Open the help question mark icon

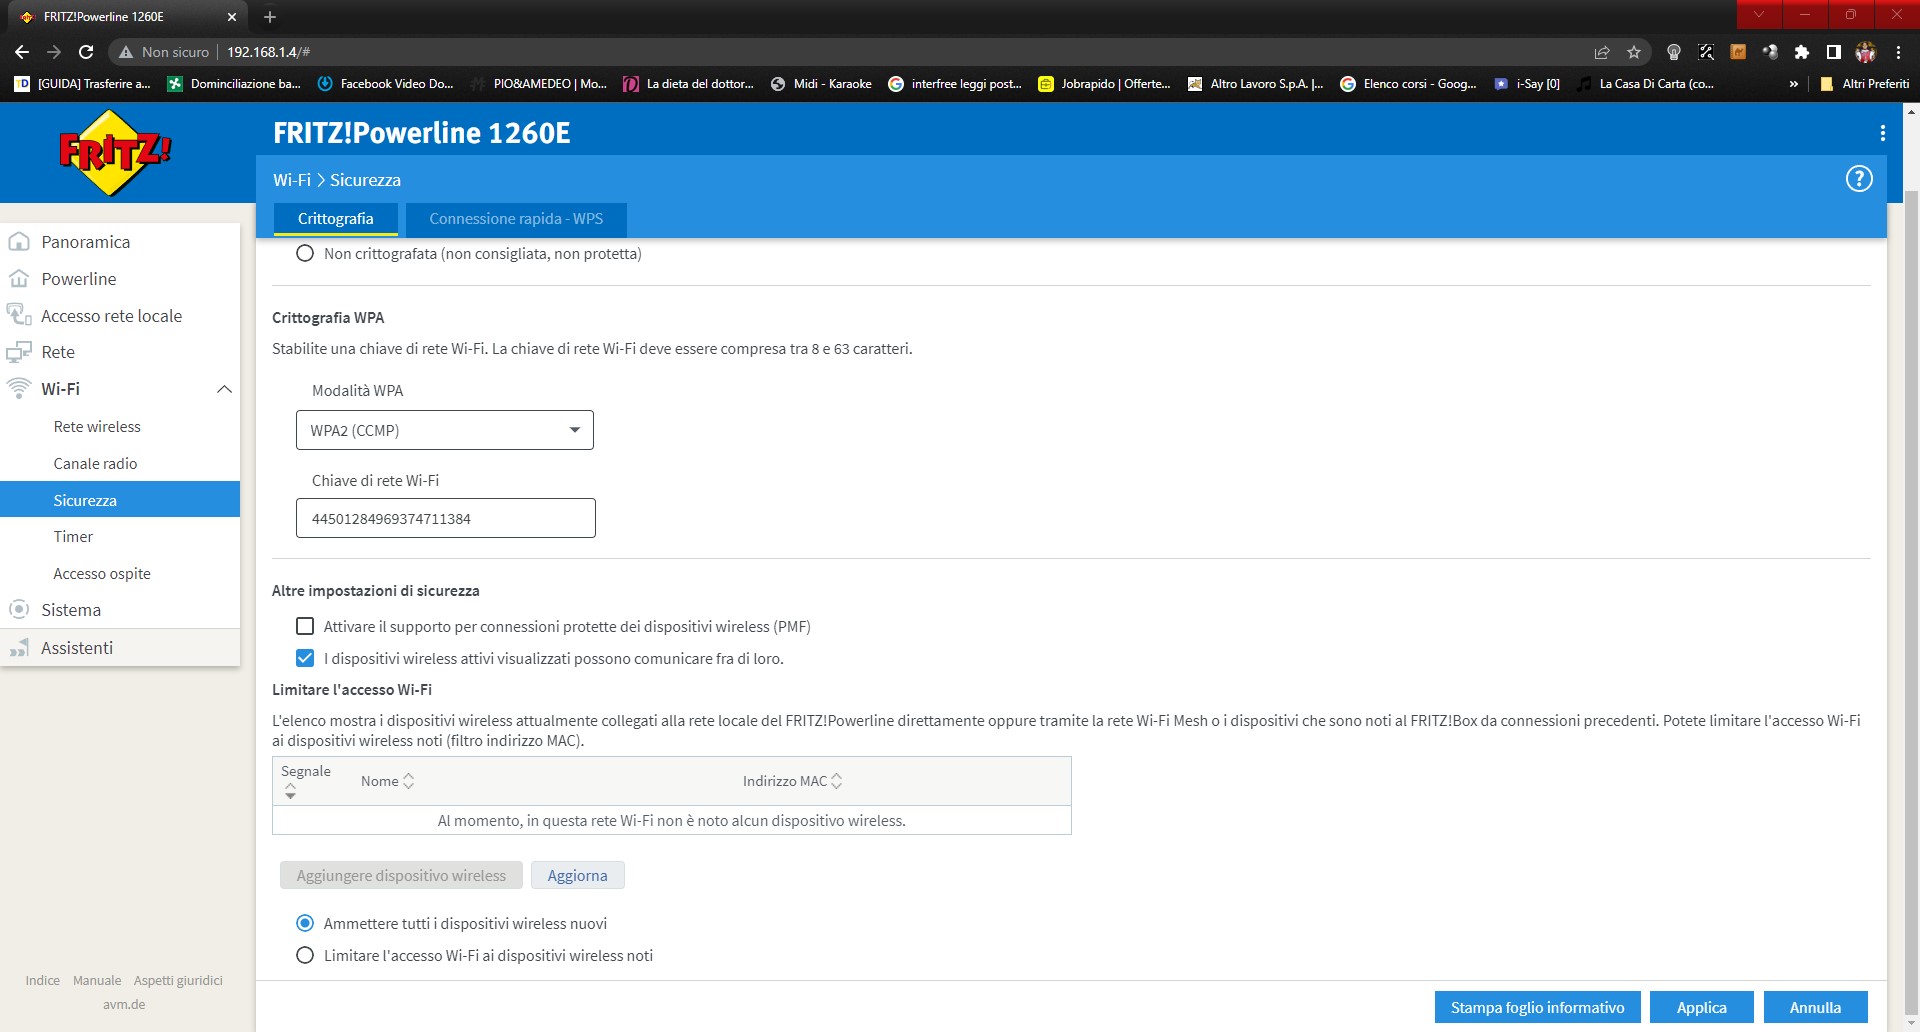click(x=1858, y=179)
